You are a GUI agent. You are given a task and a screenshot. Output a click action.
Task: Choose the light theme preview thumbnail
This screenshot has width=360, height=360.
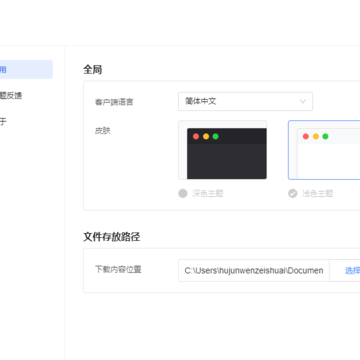pos(324,150)
